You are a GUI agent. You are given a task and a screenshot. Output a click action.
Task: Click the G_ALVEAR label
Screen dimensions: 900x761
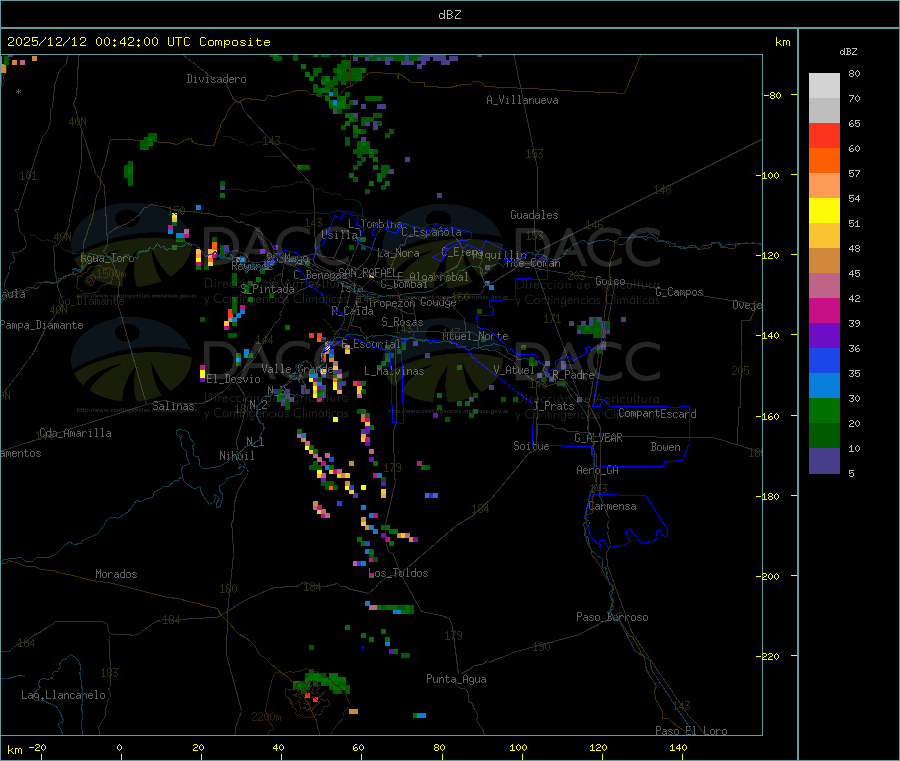pyautogui.click(x=599, y=438)
